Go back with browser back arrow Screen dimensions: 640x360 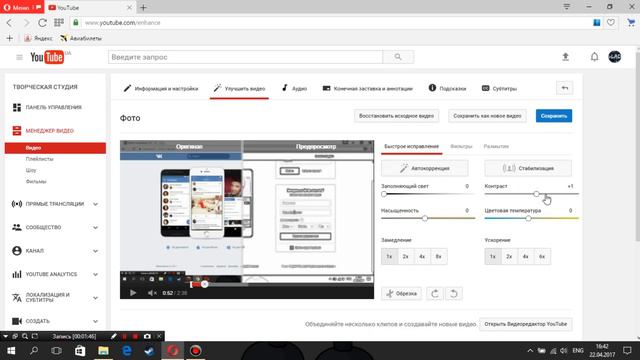tap(9, 23)
